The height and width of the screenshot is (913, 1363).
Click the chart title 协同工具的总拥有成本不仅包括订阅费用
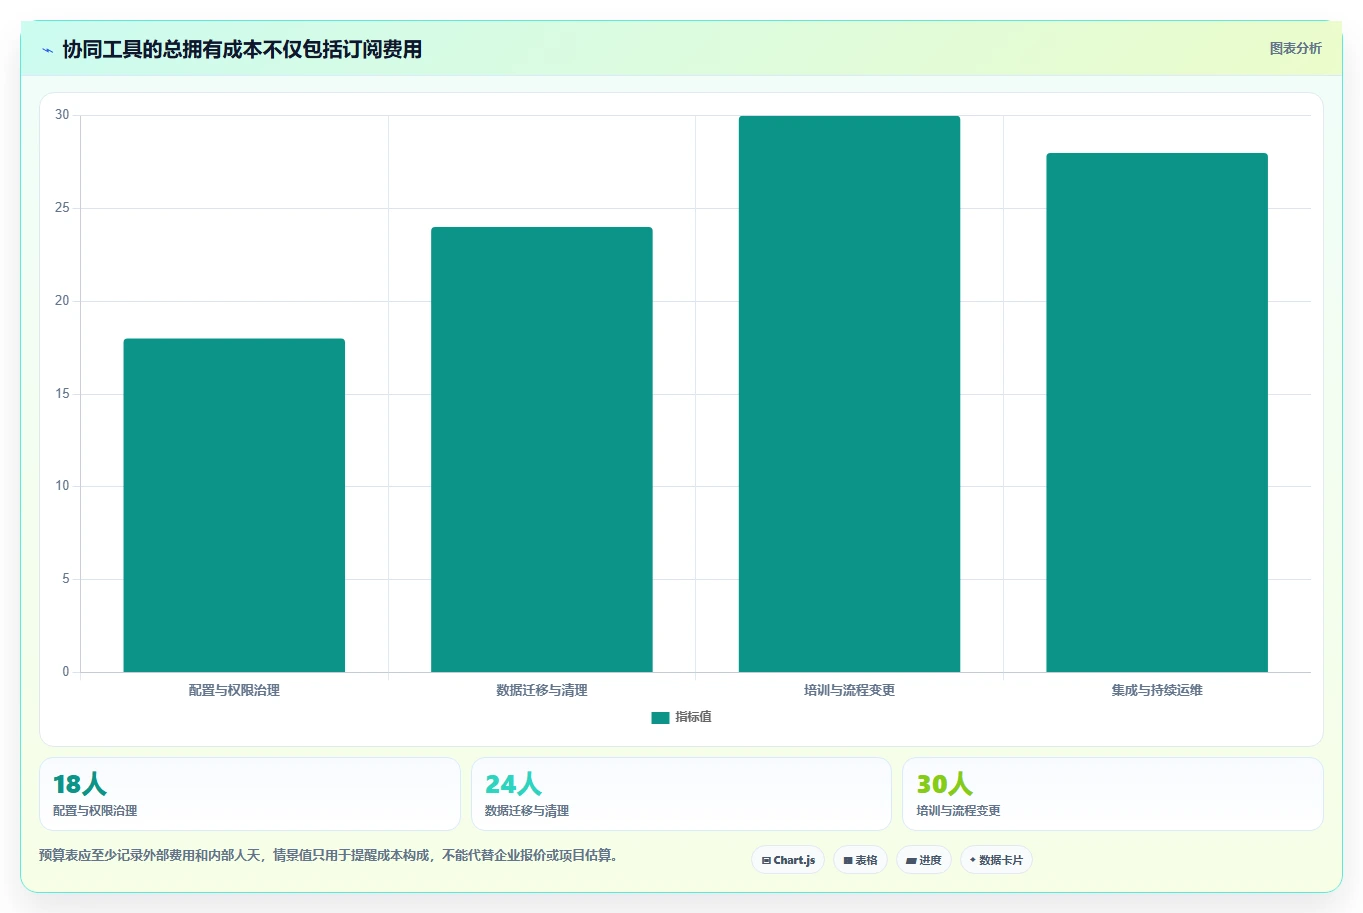click(242, 49)
